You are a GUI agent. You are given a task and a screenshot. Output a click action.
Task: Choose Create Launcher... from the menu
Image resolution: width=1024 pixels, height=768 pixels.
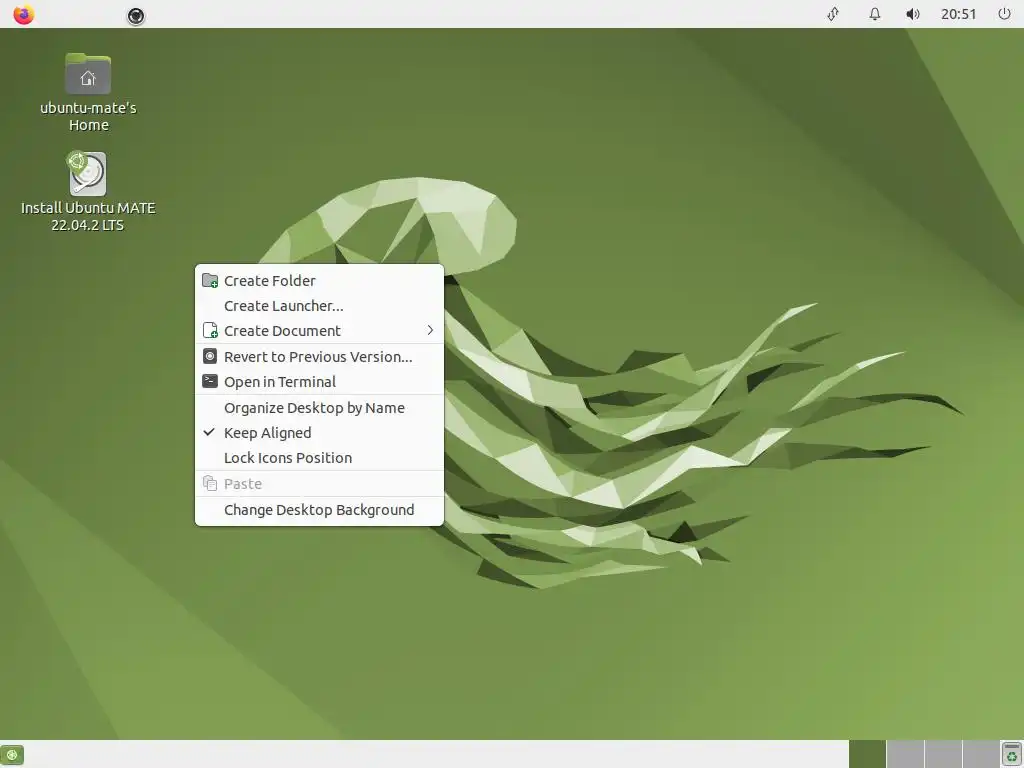(319, 306)
